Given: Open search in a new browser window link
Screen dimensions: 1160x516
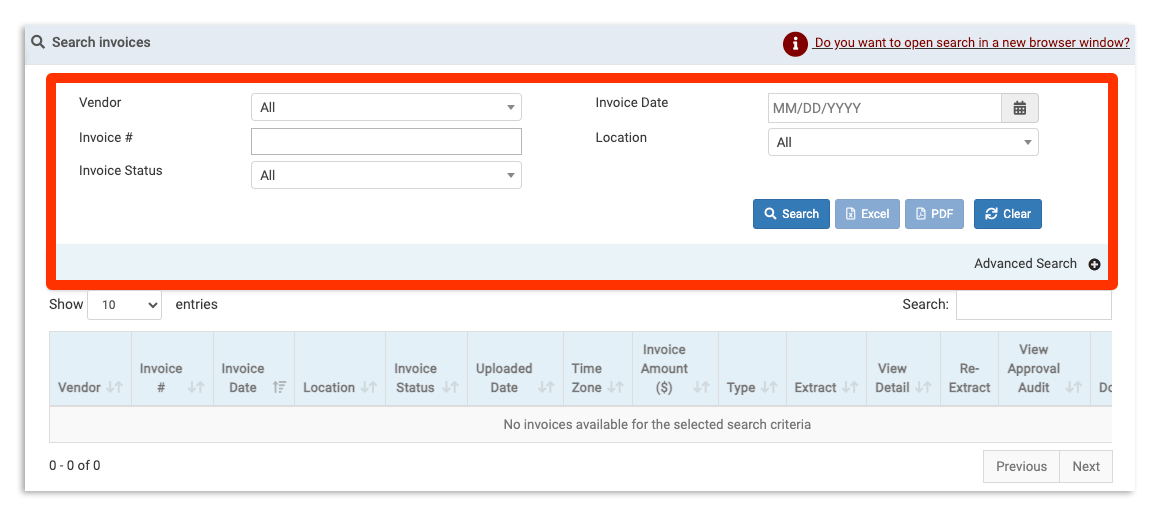Looking at the screenshot, I should [x=971, y=43].
